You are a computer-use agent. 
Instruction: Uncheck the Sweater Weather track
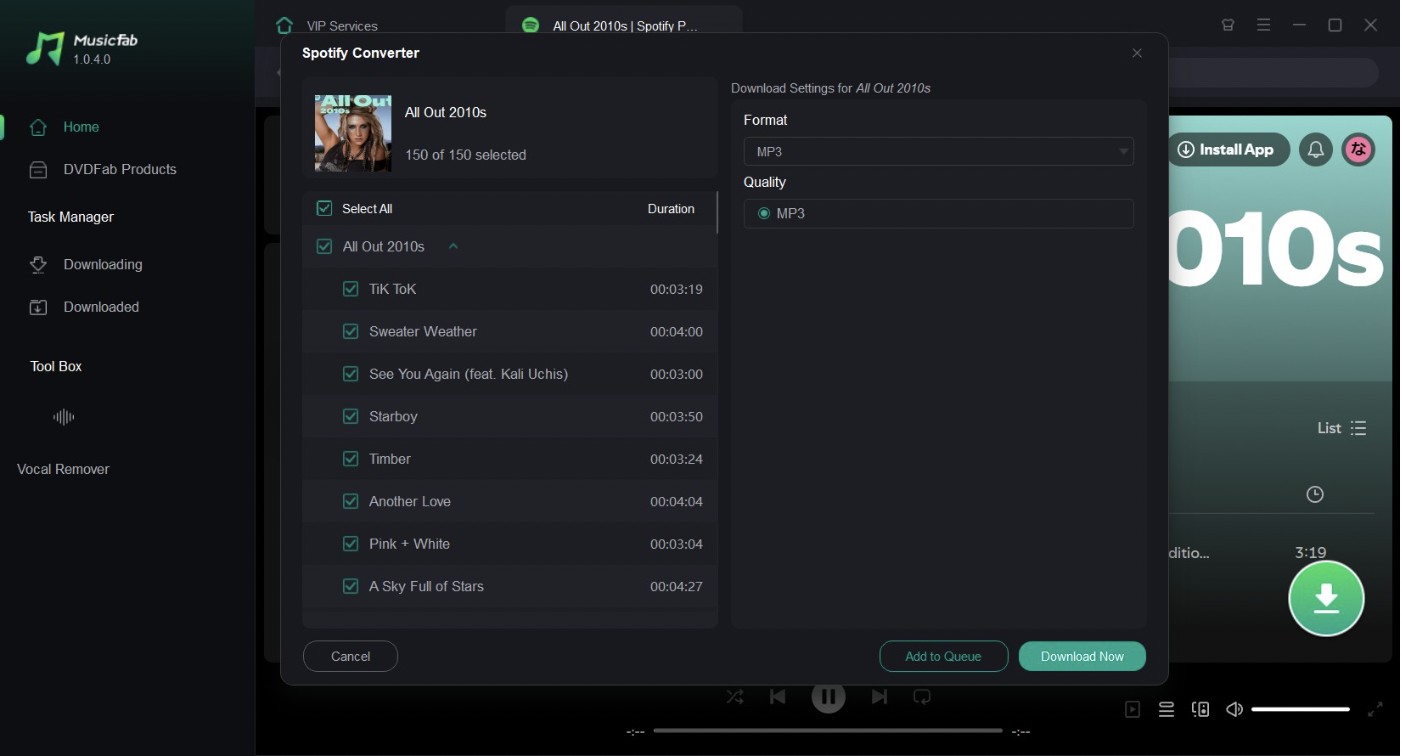350,331
